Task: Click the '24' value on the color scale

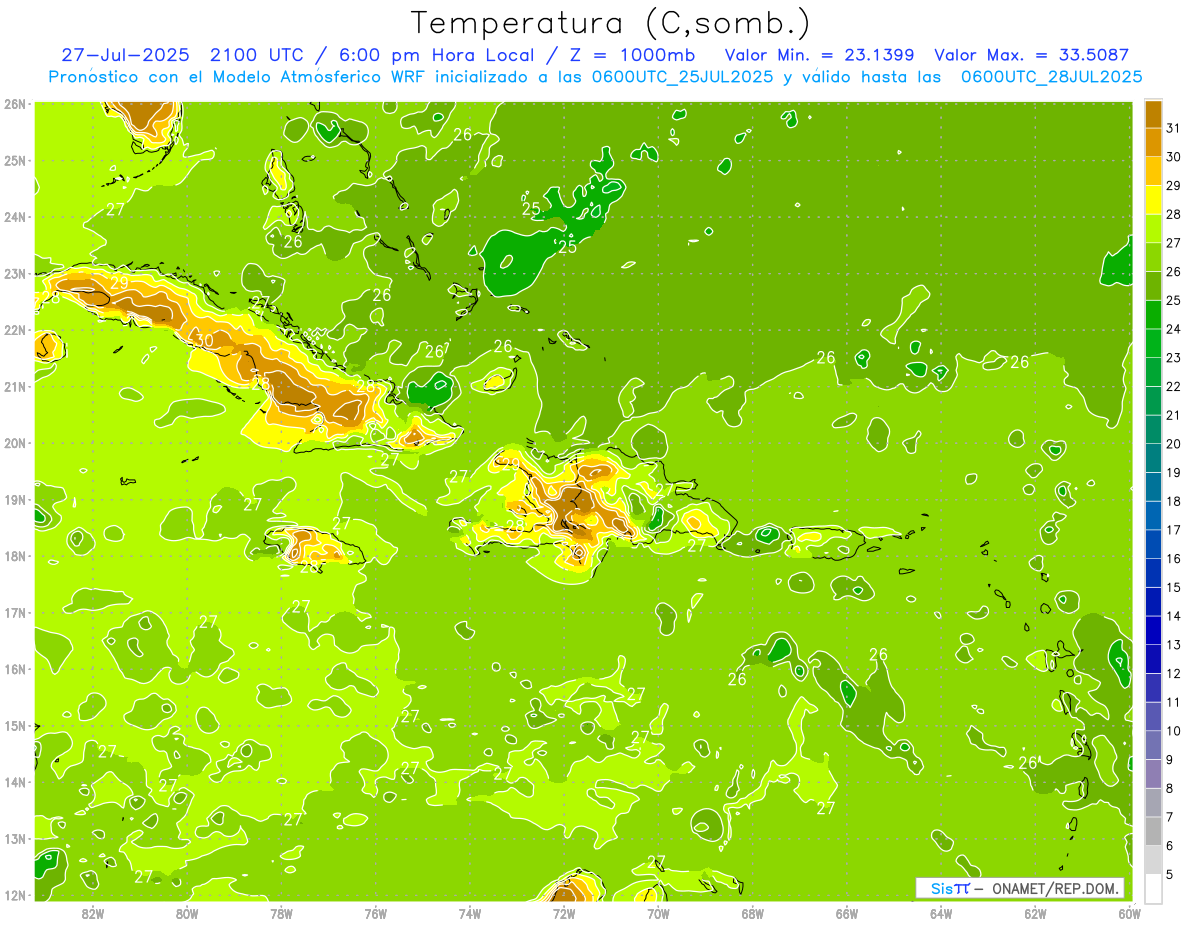Action: (x=1173, y=329)
